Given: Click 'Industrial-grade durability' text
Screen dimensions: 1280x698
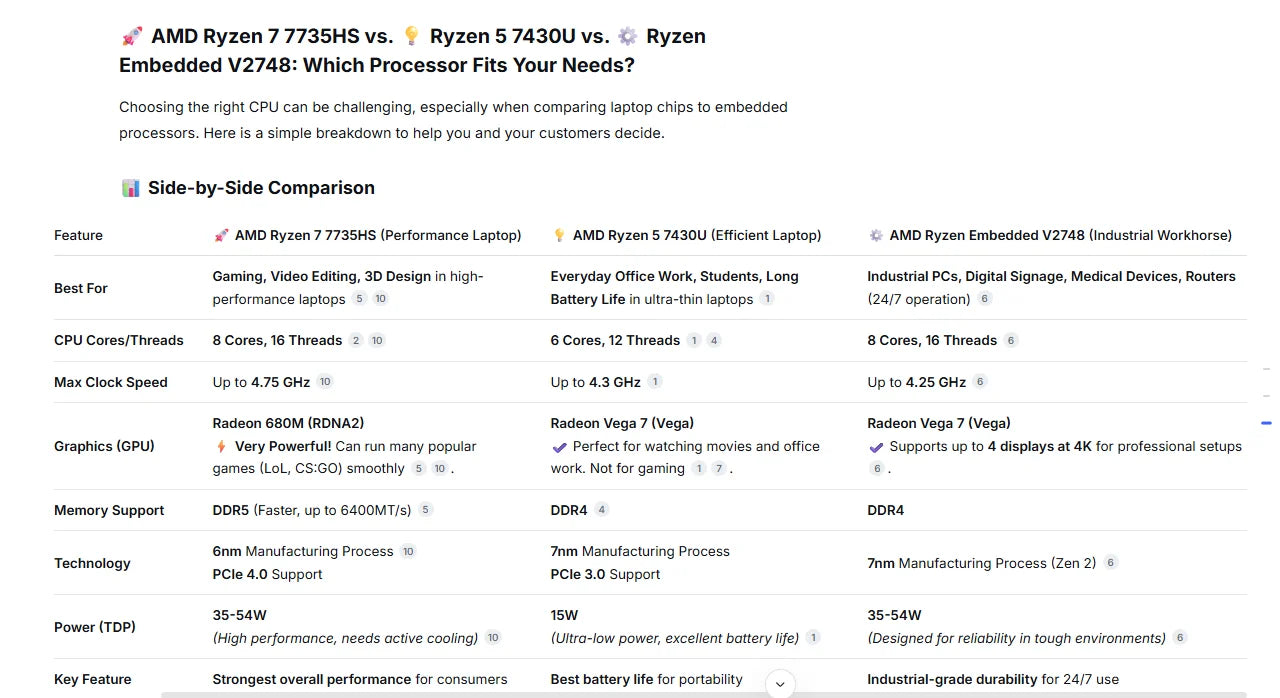Looking at the screenshot, I should tap(952, 679).
